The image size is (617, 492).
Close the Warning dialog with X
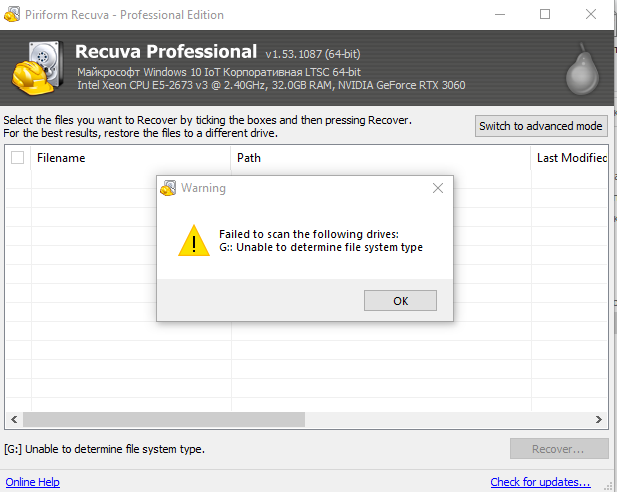(x=438, y=188)
